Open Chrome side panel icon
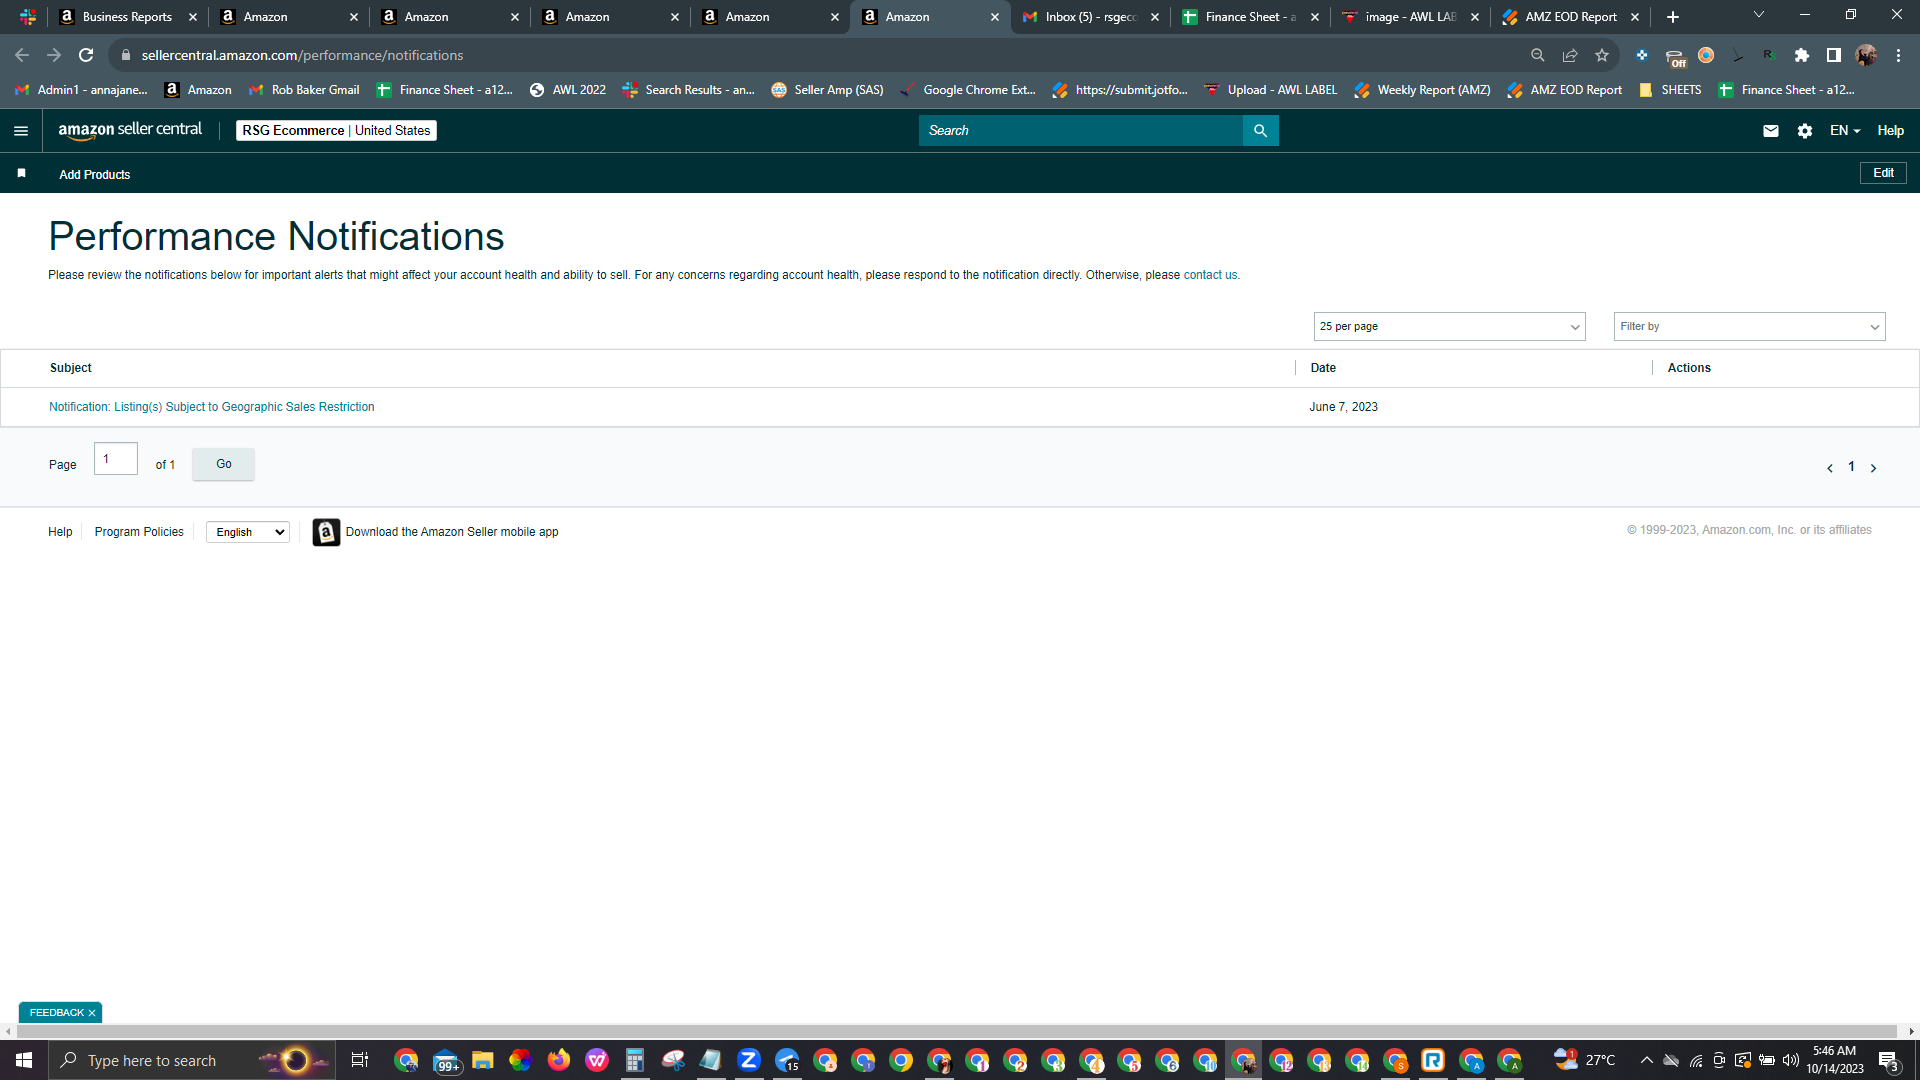 [1834, 55]
